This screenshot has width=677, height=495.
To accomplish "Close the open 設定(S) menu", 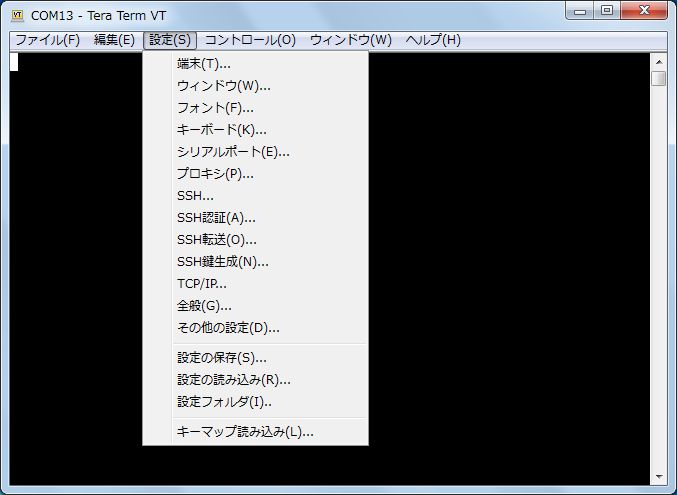I will [170, 40].
